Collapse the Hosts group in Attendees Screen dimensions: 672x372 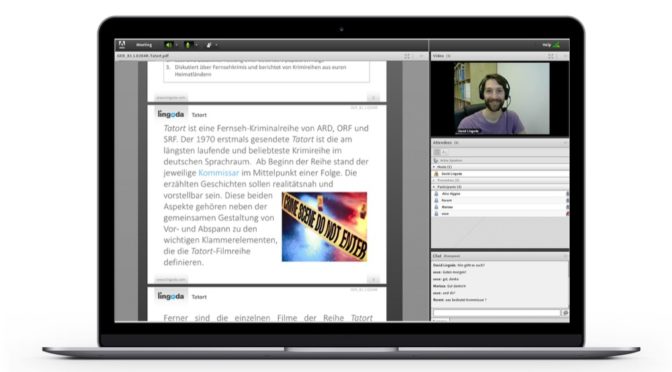point(434,167)
